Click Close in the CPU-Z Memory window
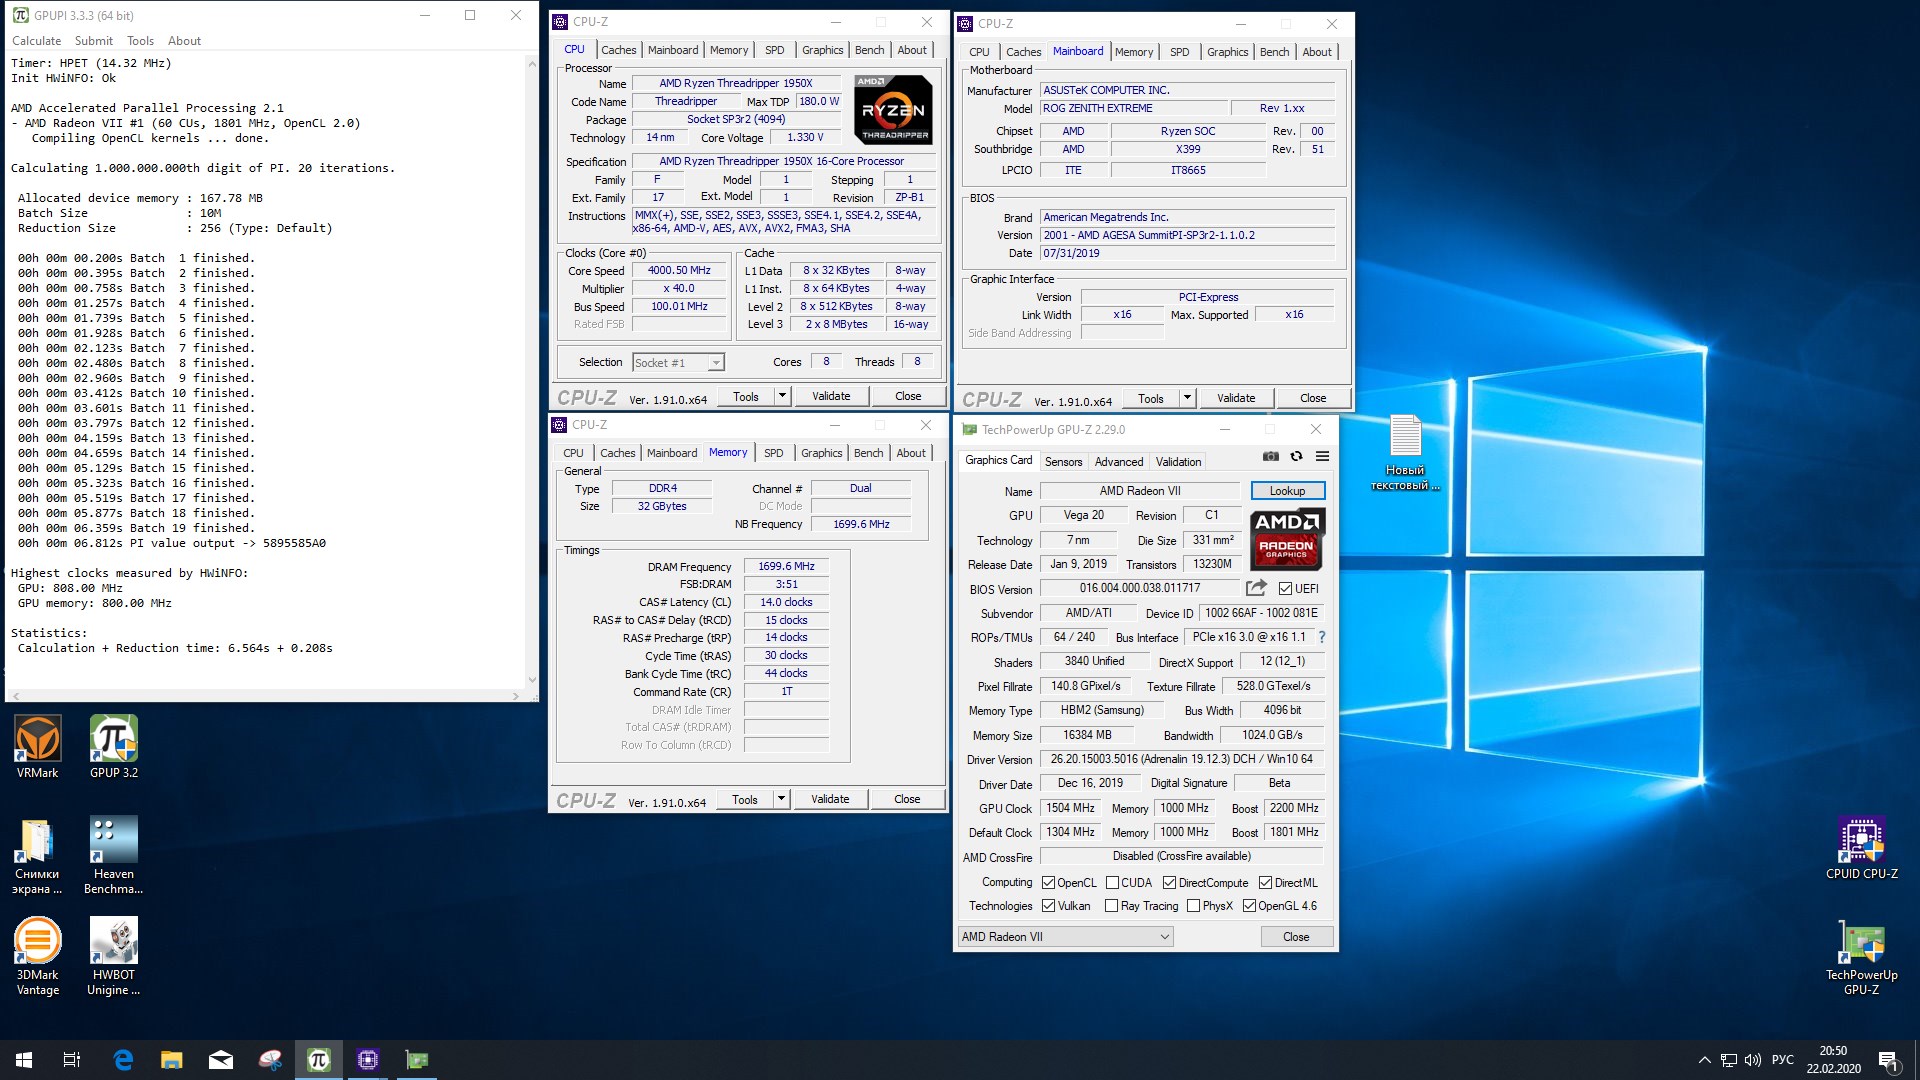The width and height of the screenshot is (1920, 1080). (907, 799)
